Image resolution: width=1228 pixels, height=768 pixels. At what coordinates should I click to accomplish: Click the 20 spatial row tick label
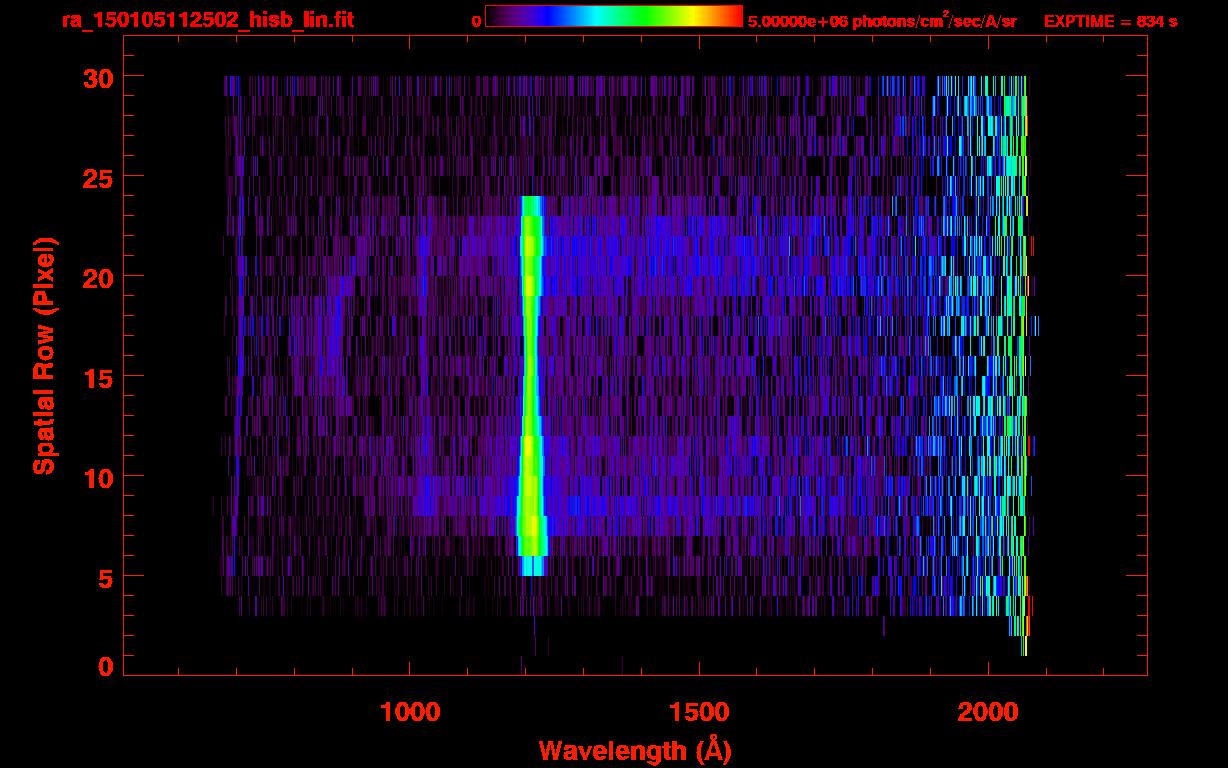[97, 277]
